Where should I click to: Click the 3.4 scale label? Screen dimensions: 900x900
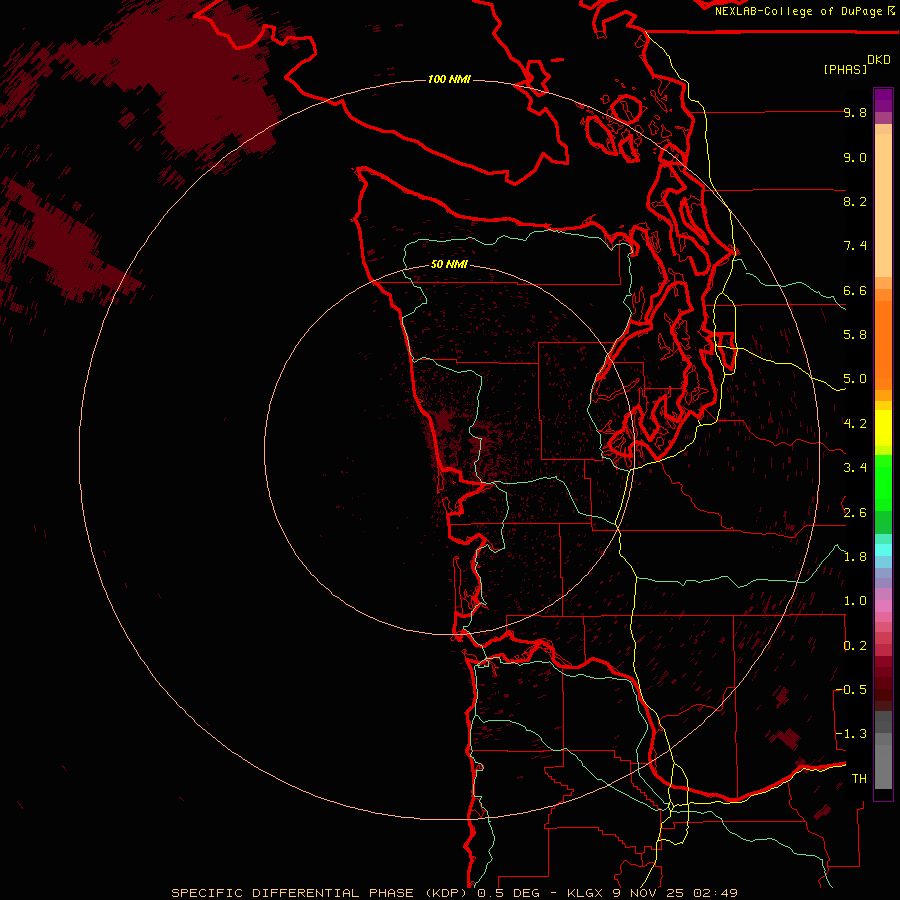855,467
